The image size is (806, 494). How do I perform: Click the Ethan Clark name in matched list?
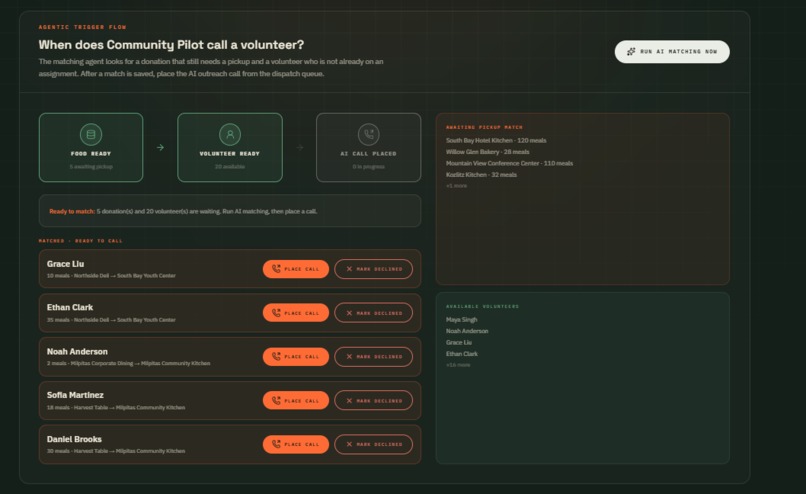pyautogui.click(x=70, y=307)
